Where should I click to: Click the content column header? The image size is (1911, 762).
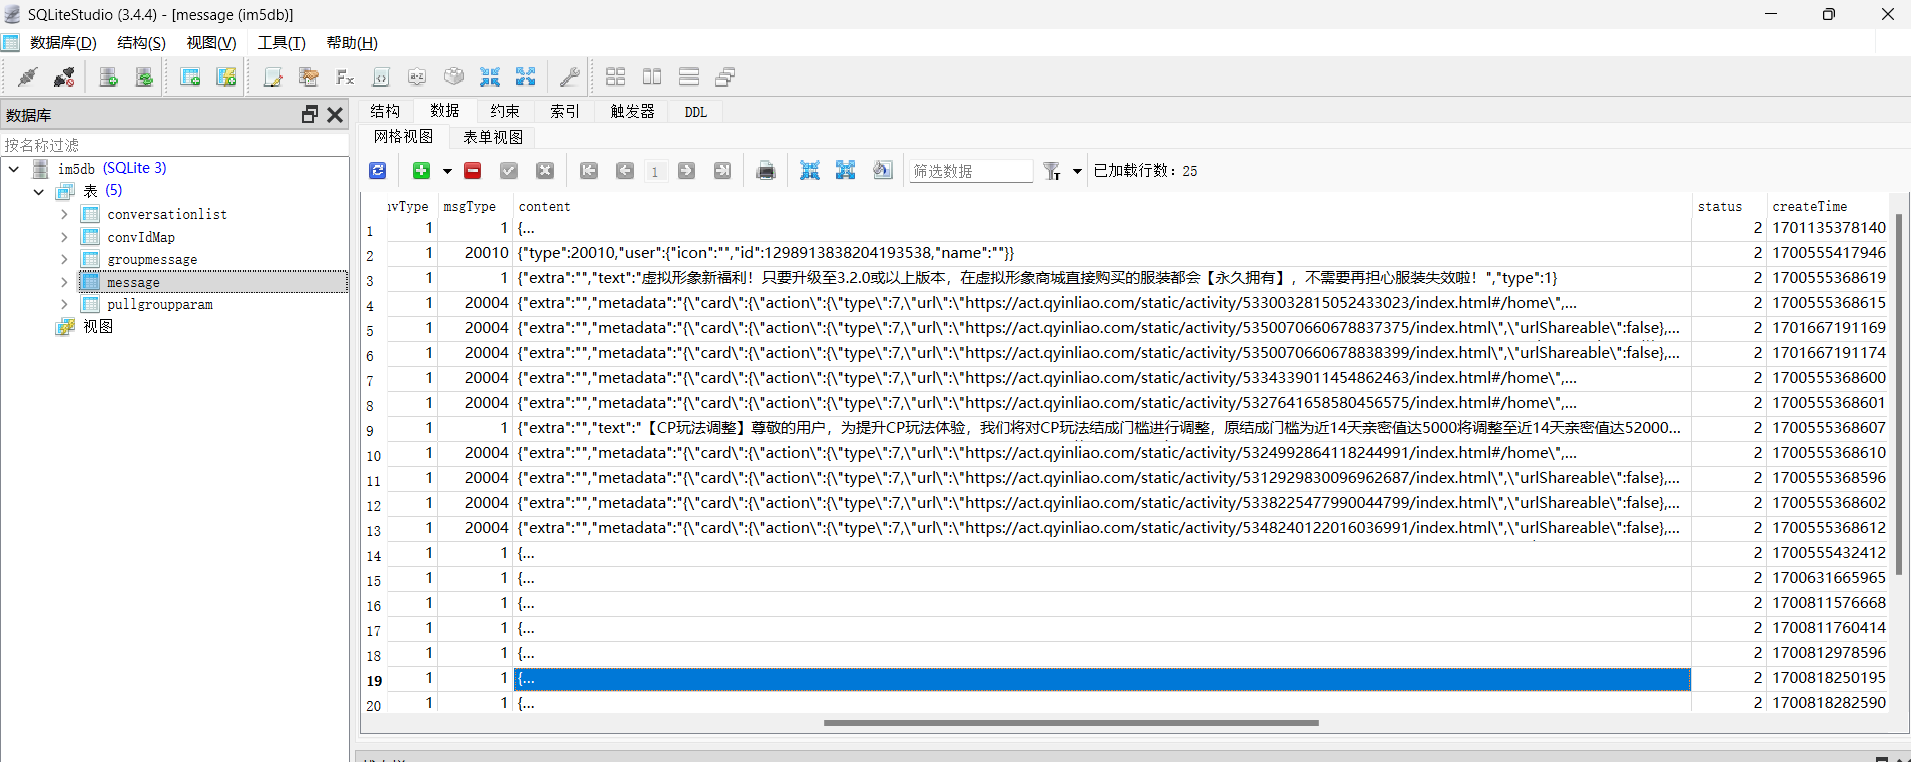[1102, 206]
